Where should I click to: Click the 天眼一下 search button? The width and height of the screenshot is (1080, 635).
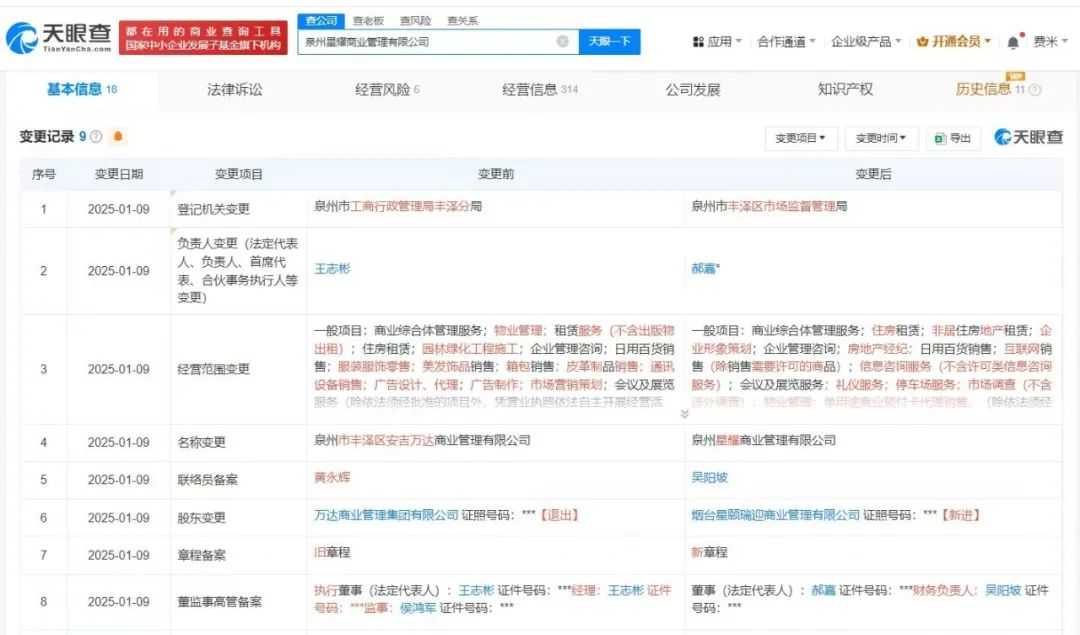(609, 42)
